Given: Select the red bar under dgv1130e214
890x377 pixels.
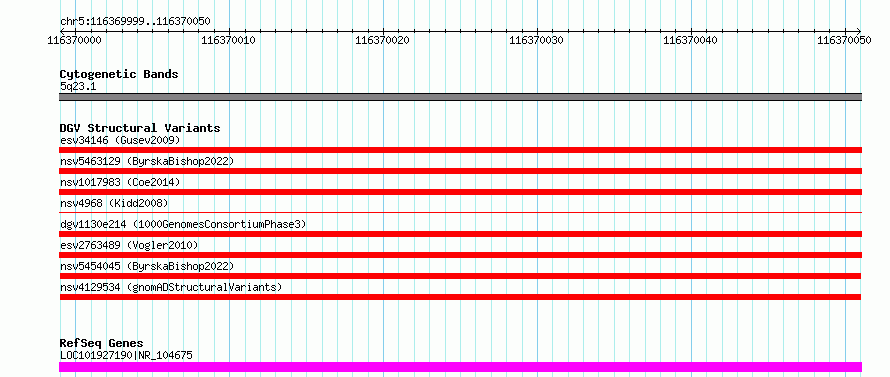Looking at the screenshot, I should coord(460,234).
